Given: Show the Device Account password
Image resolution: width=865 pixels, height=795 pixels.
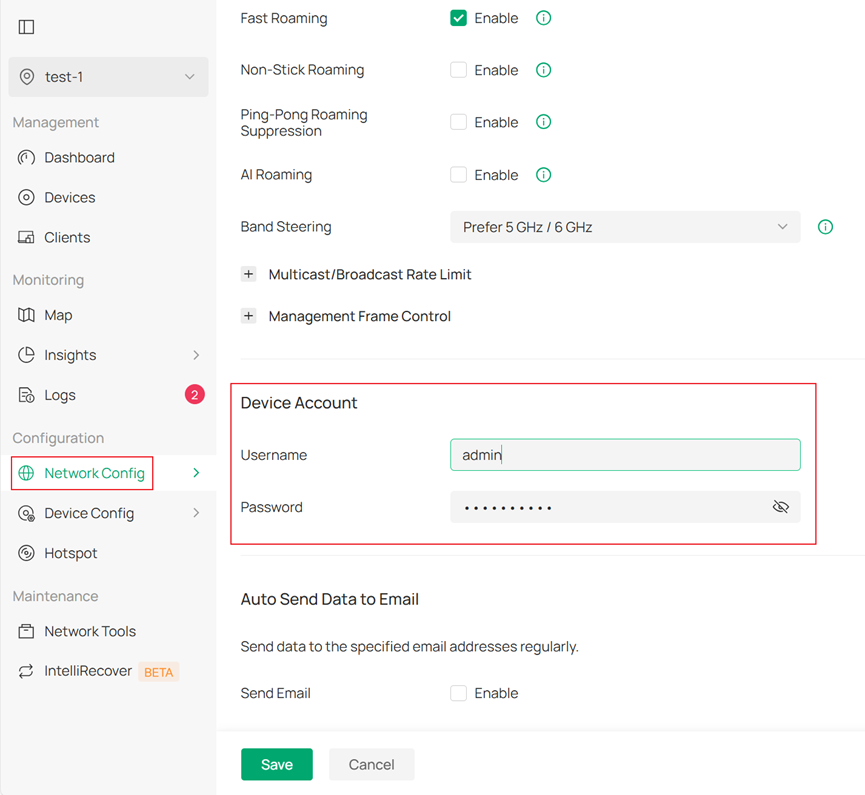Looking at the screenshot, I should [x=781, y=507].
